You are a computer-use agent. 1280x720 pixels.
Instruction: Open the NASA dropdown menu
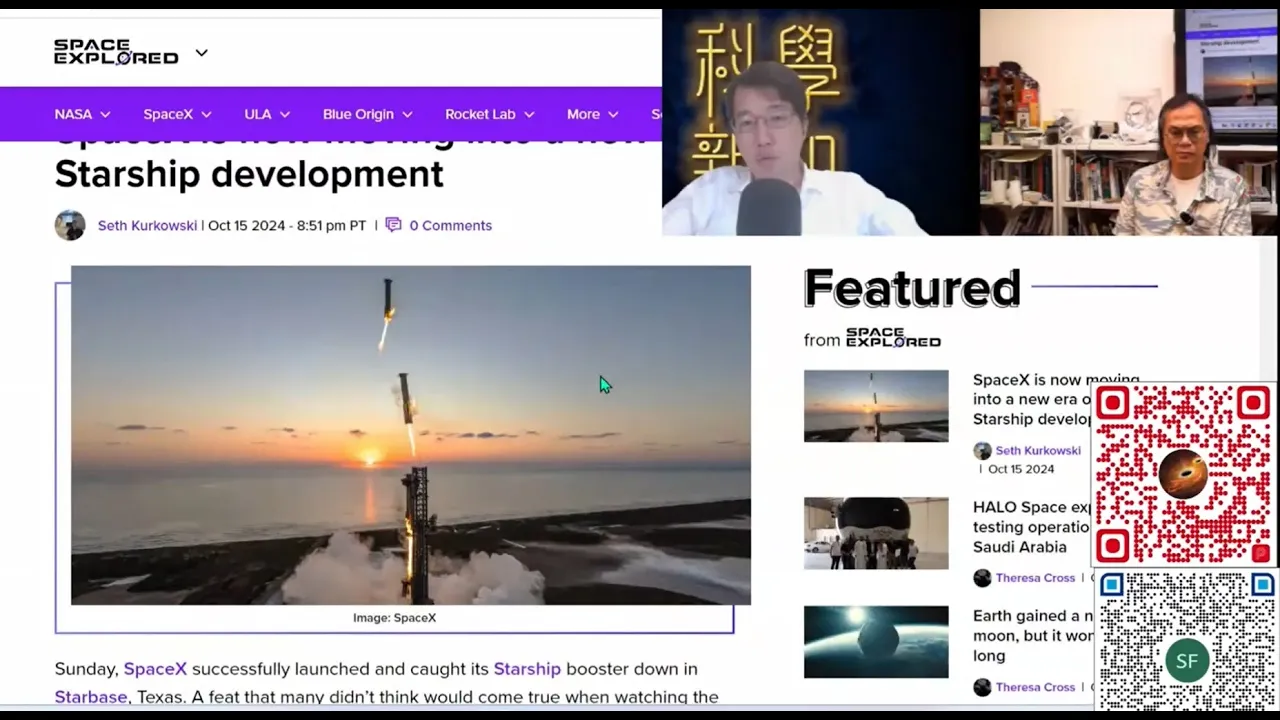pyautogui.click(x=82, y=114)
